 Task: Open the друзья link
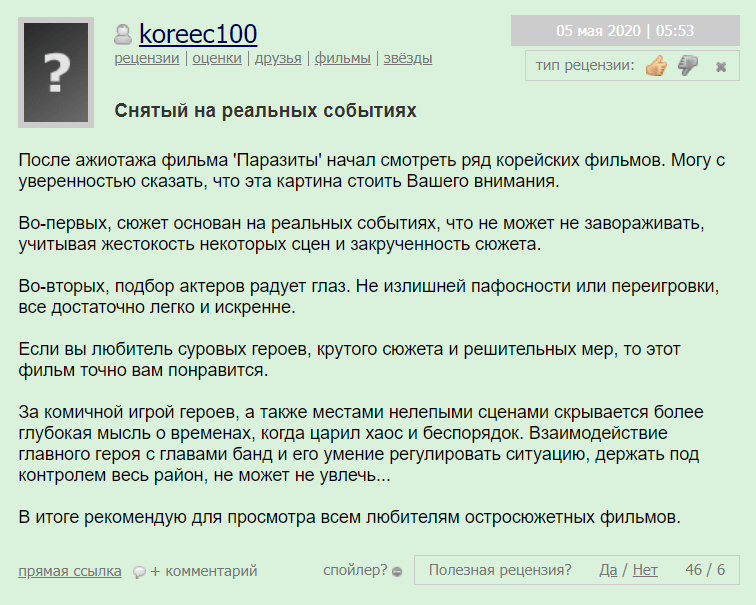pos(278,58)
